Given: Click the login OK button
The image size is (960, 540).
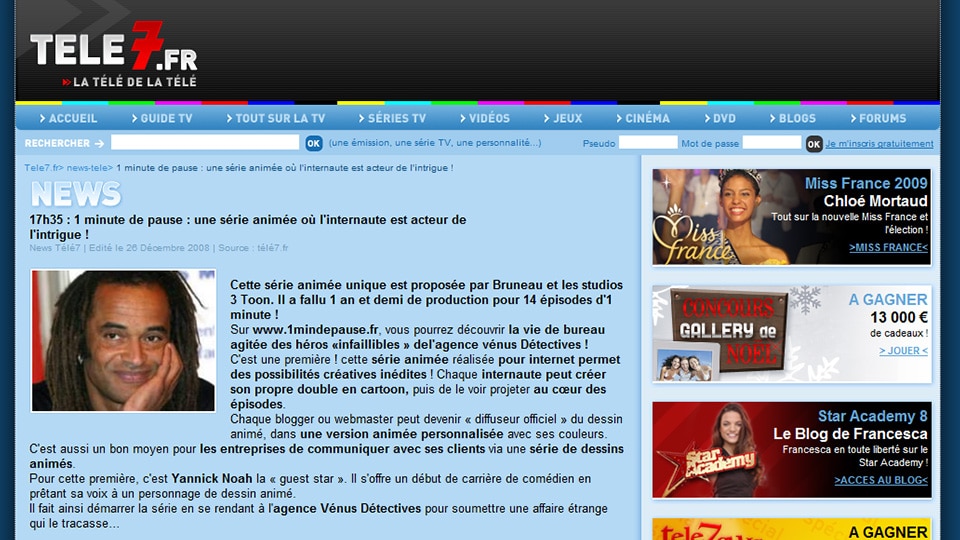Looking at the screenshot, I should pyautogui.click(x=814, y=144).
